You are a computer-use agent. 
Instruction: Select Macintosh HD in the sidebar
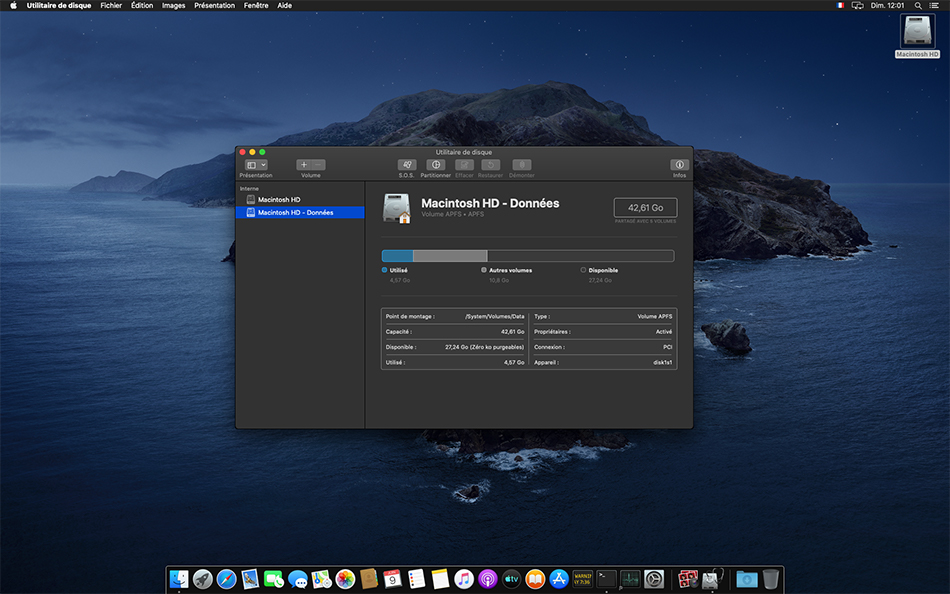(x=300, y=199)
